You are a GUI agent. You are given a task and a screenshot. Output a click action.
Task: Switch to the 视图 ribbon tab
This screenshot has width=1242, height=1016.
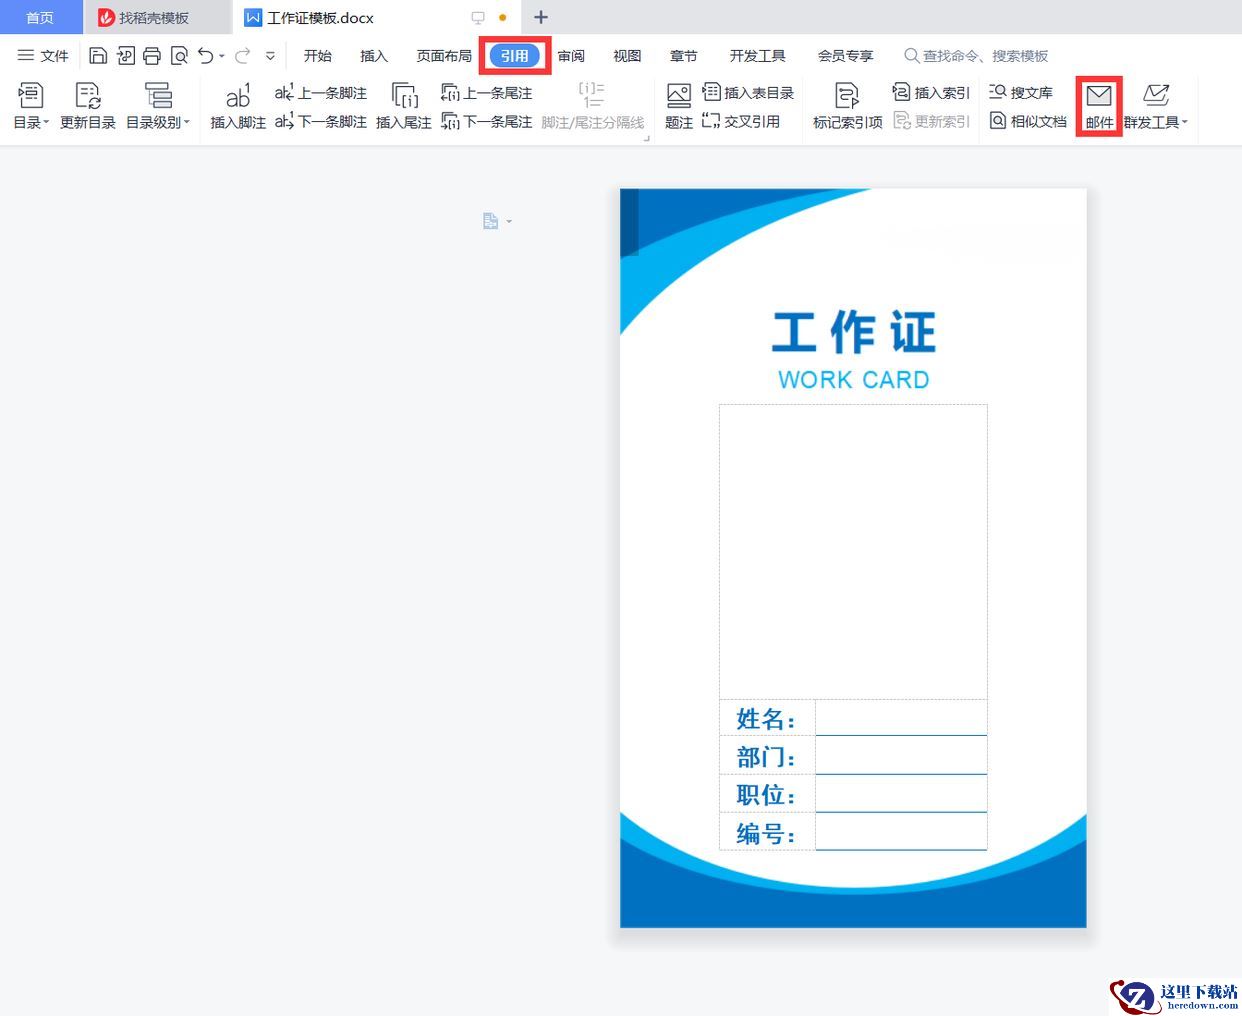tap(627, 56)
